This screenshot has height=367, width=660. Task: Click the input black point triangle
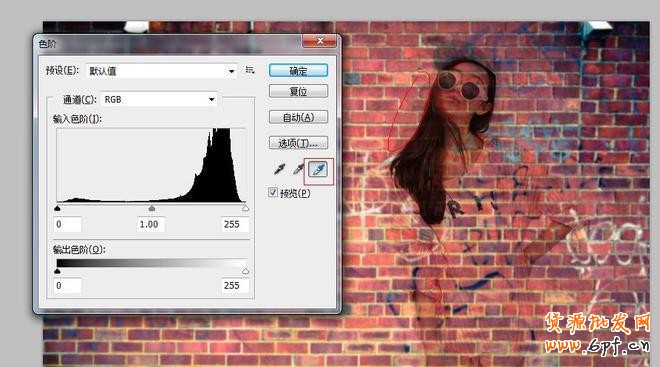pyautogui.click(x=58, y=208)
